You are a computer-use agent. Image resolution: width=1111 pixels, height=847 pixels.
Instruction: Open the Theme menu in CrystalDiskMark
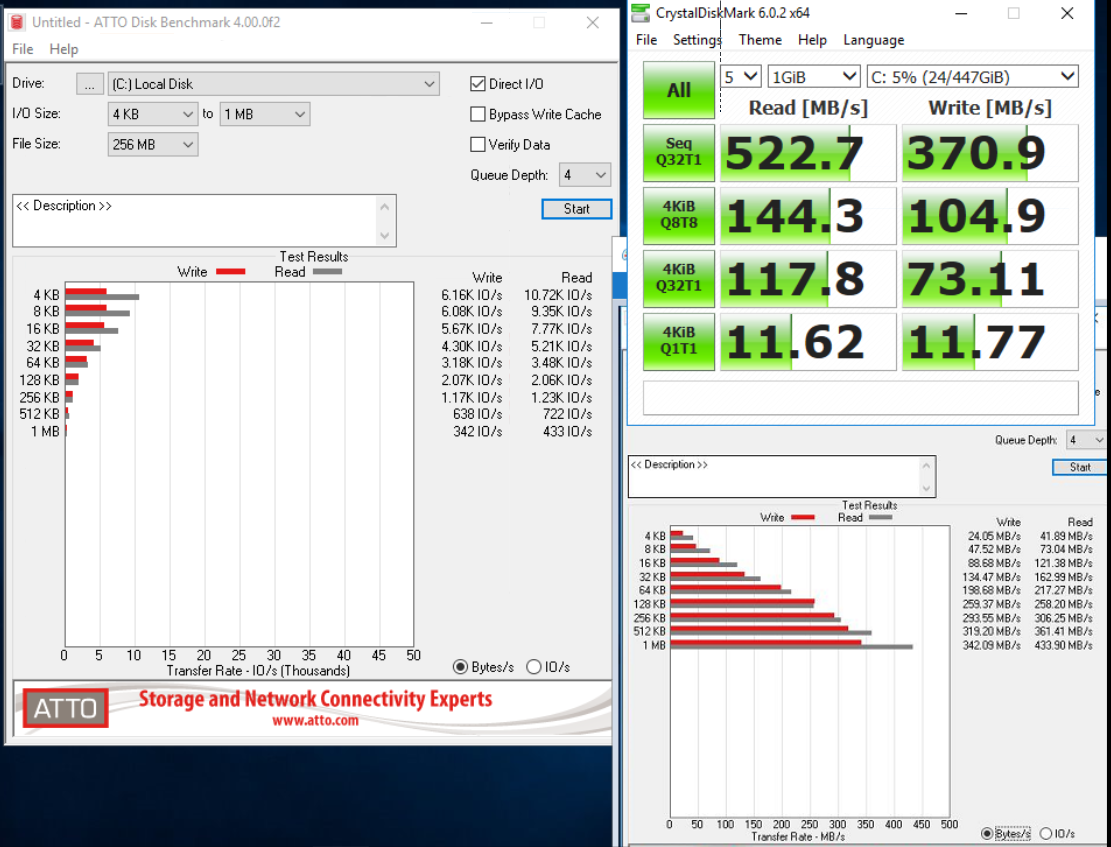[x=760, y=40]
